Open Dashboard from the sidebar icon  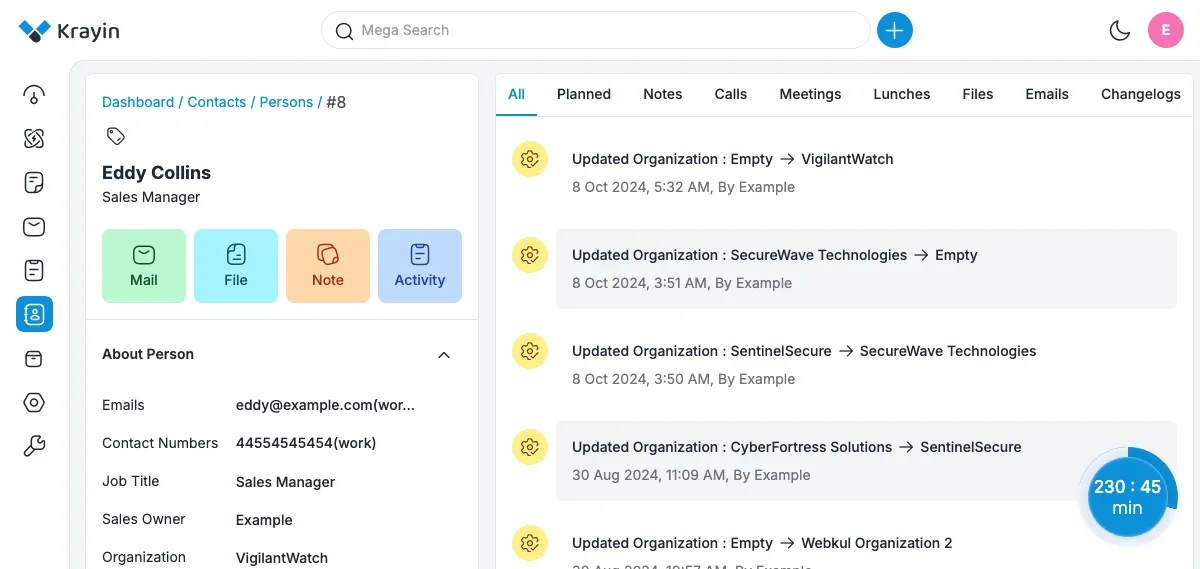coord(34,95)
